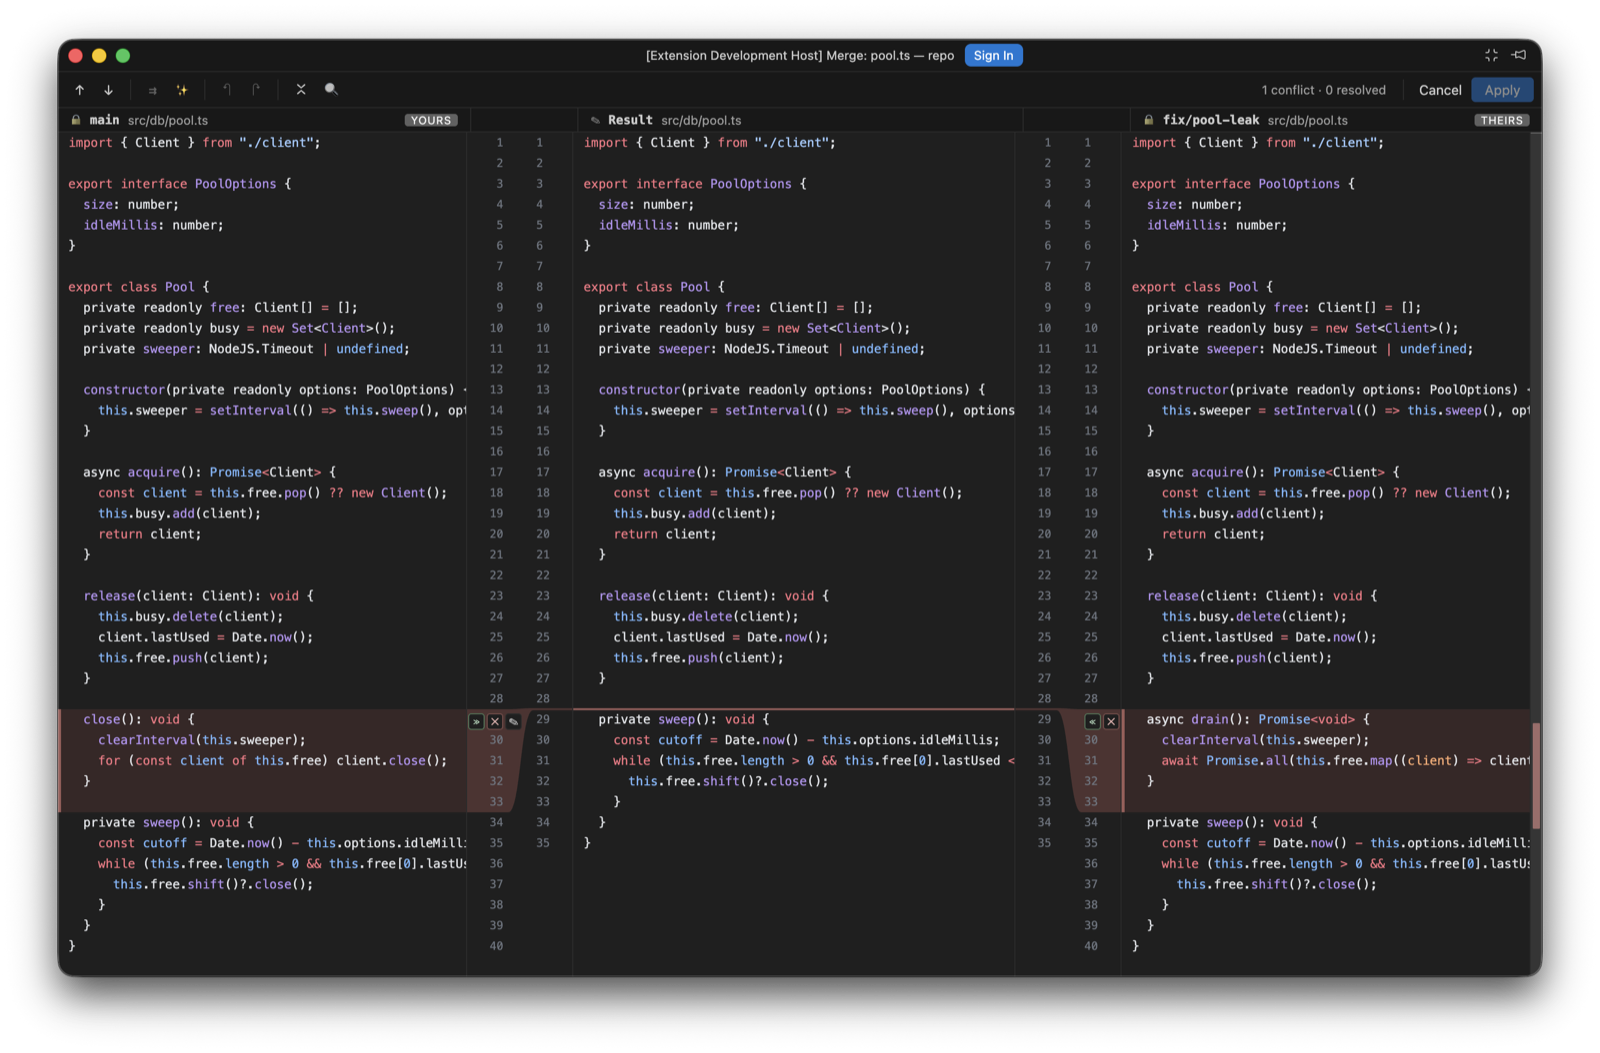Click 'size: number;' in Result pane

tap(646, 205)
